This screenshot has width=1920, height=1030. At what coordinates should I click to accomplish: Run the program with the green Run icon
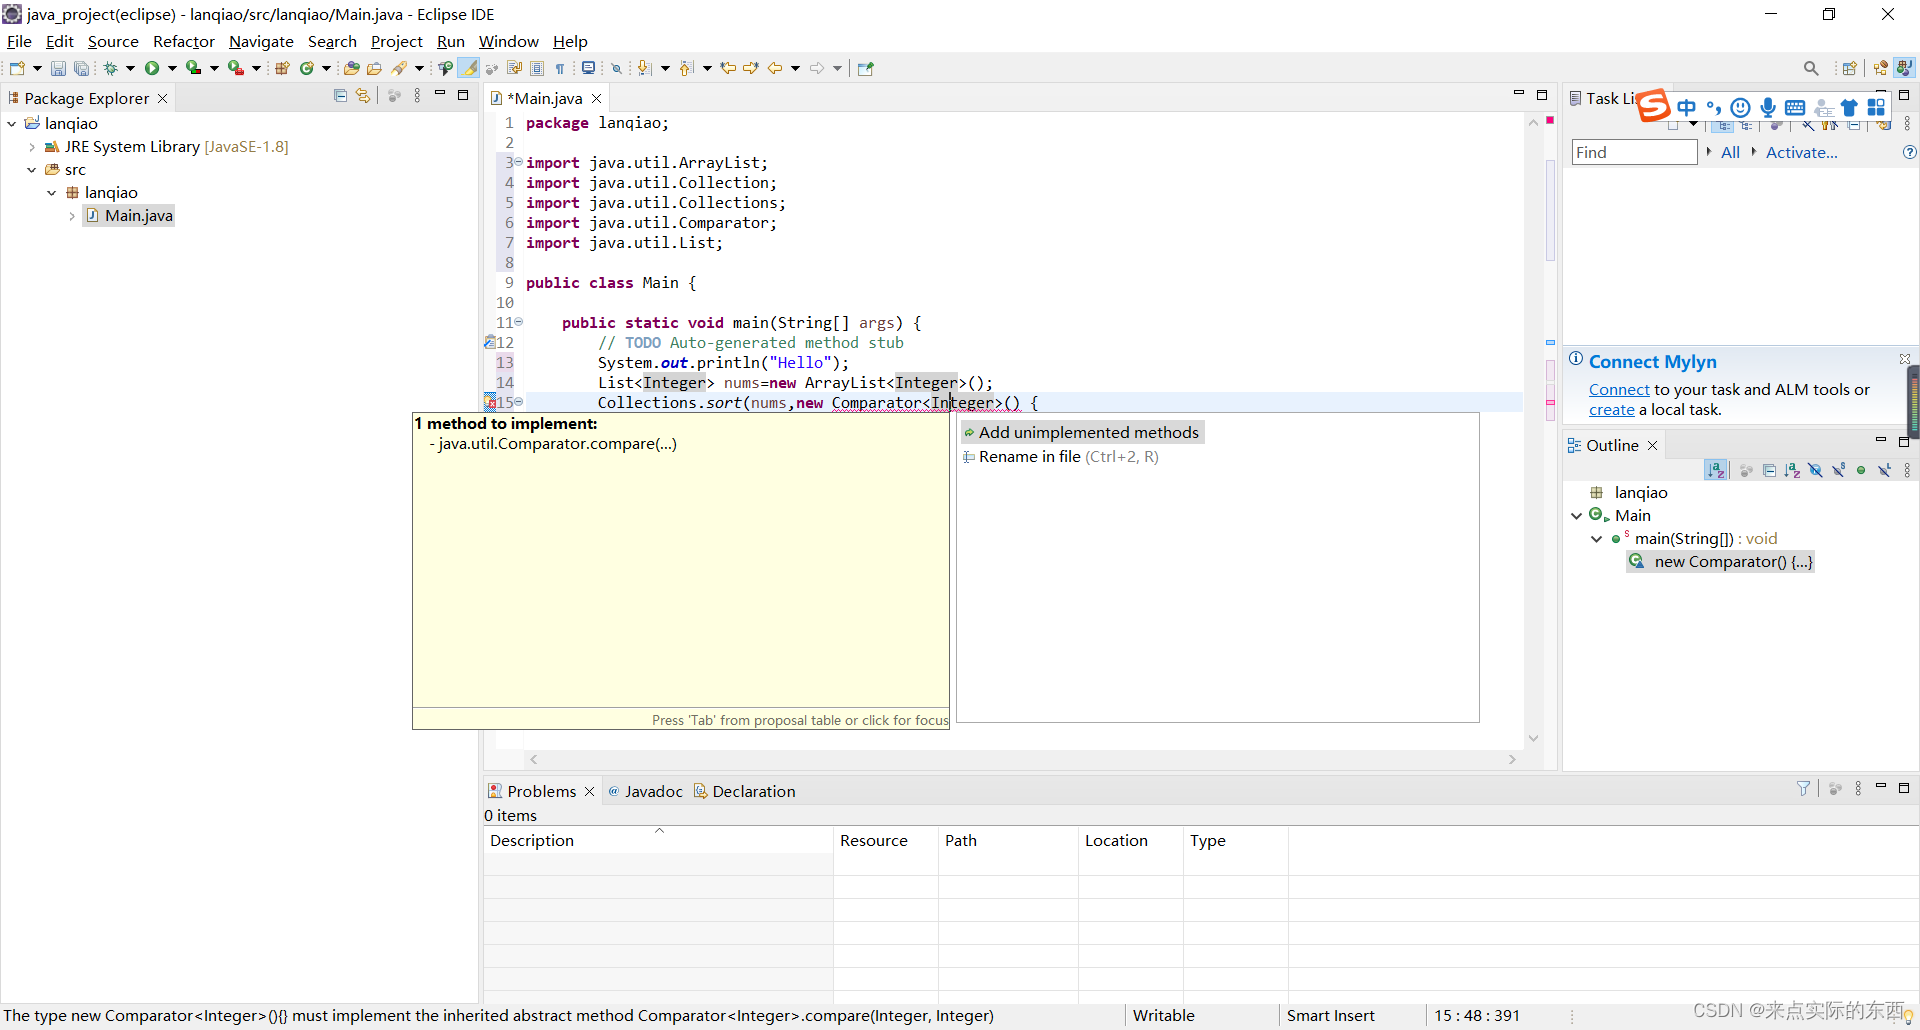153,68
